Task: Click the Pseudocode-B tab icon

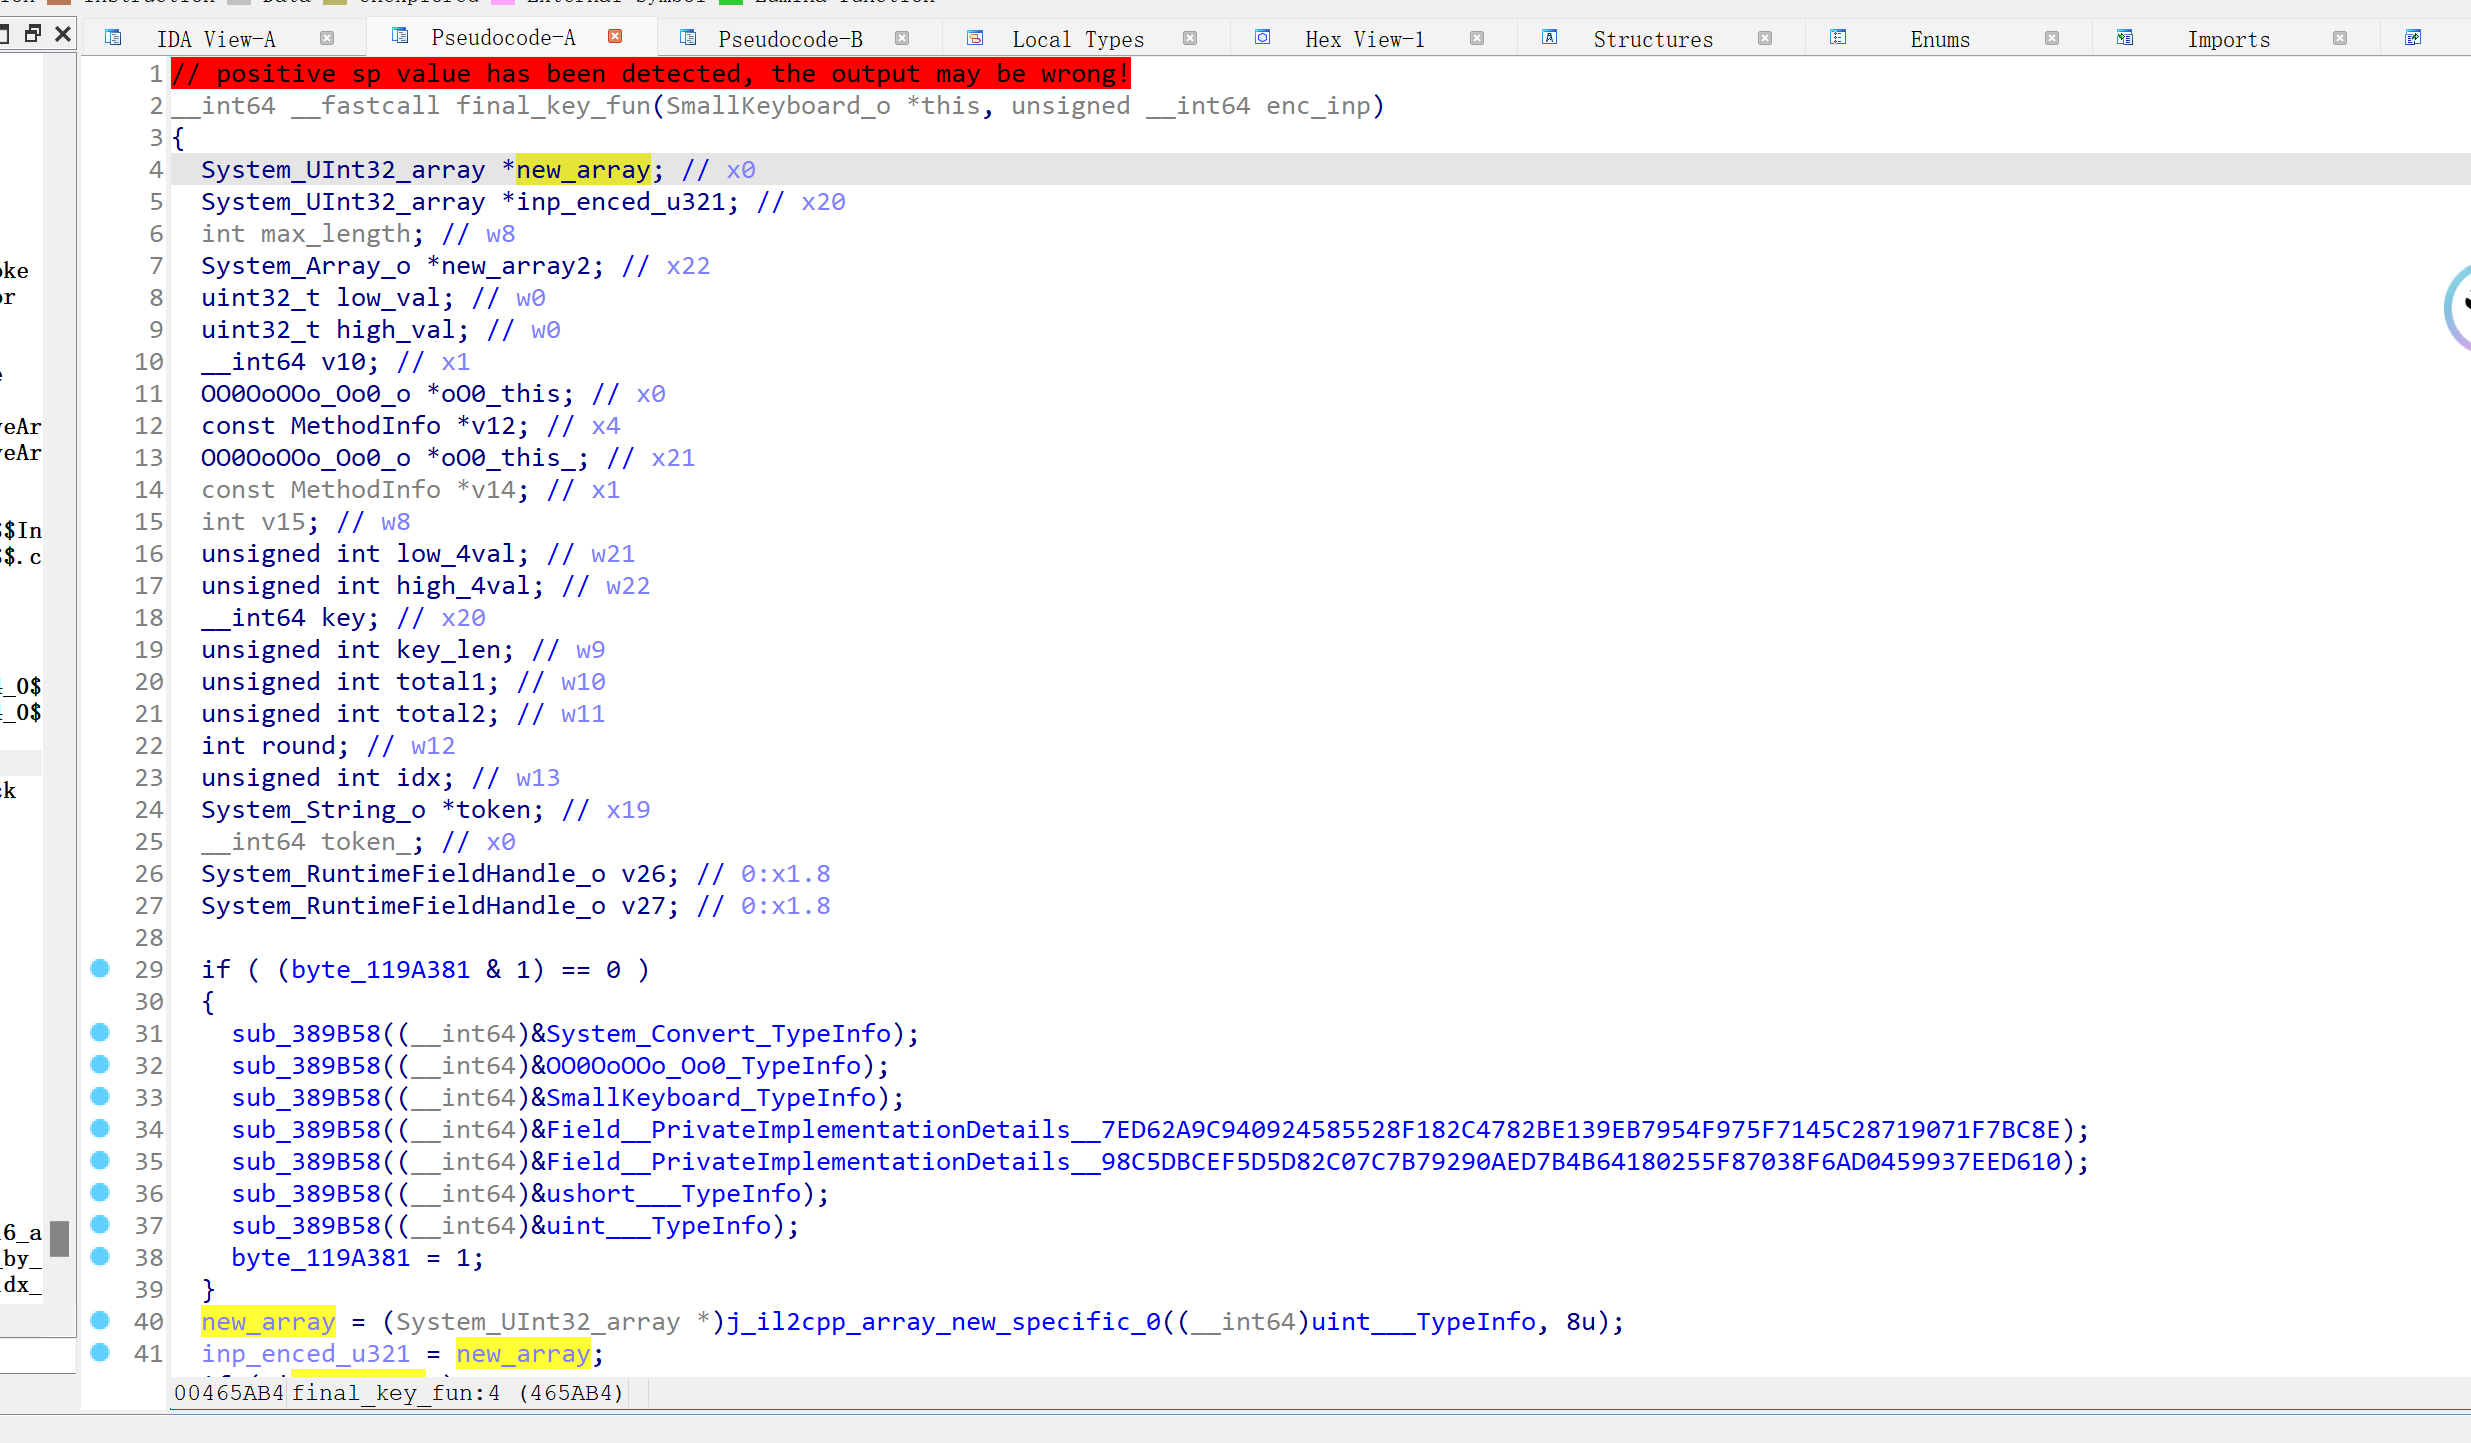Action: pos(688,38)
